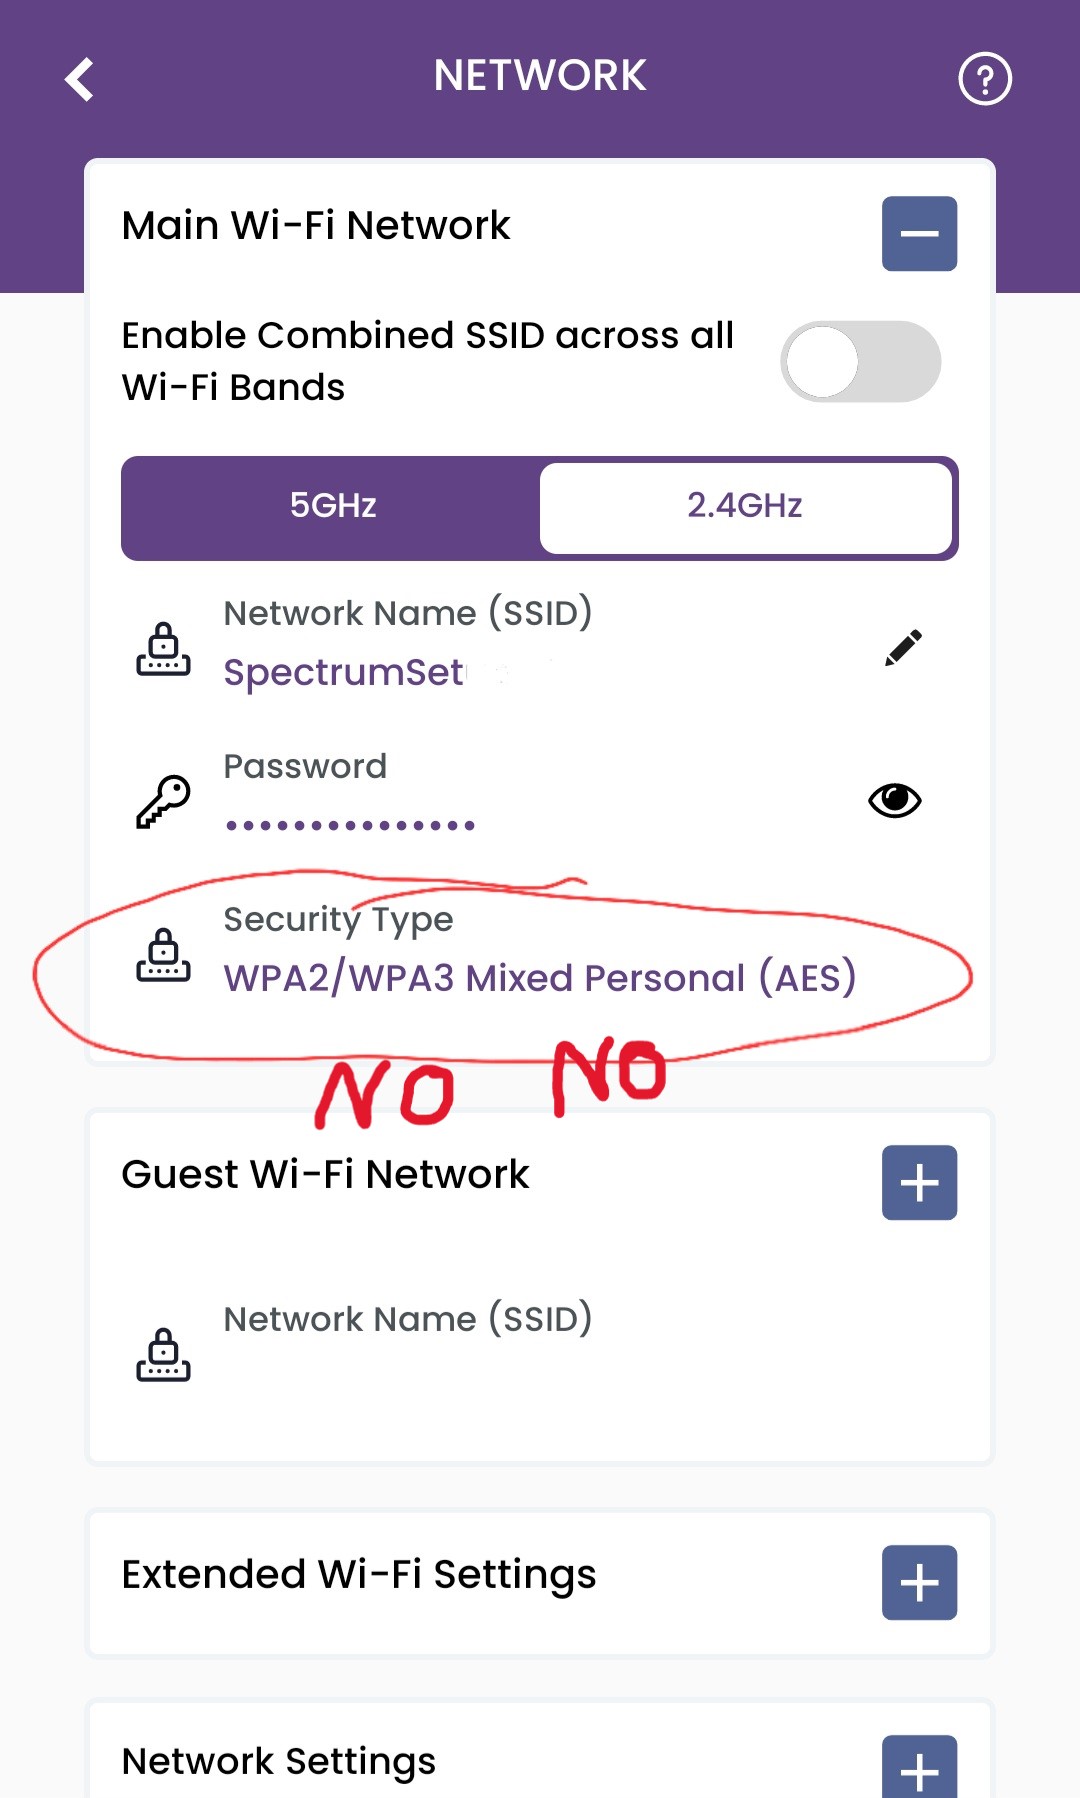
Task: Click the masked password dots field
Action: pyautogui.click(x=350, y=826)
